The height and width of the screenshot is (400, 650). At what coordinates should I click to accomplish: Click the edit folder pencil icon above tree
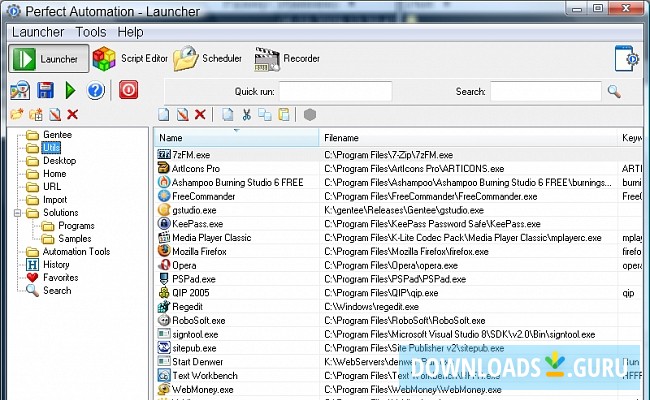click(55, 114)
